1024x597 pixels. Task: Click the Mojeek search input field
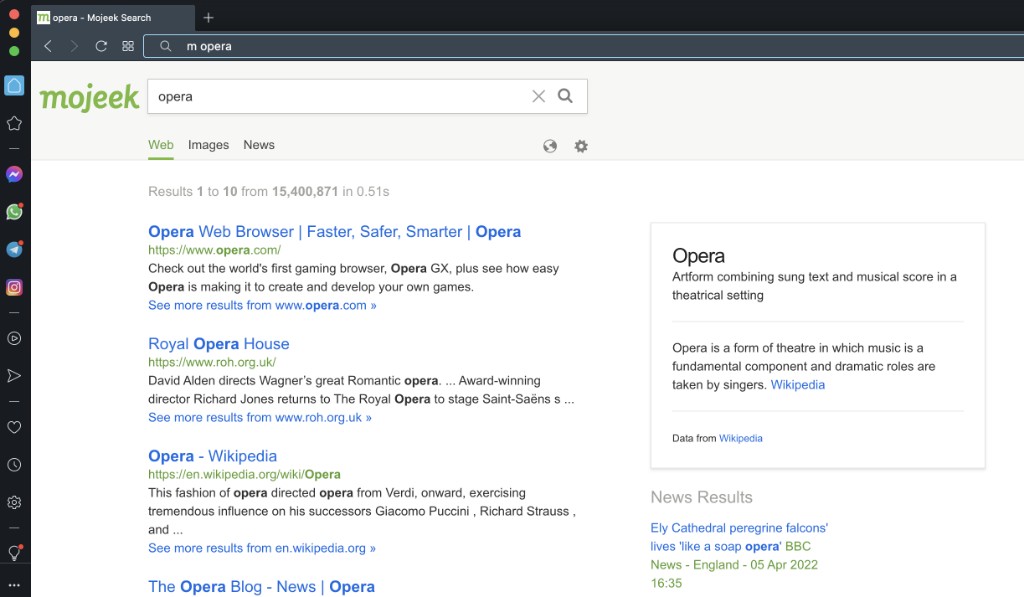click(340, 97)
